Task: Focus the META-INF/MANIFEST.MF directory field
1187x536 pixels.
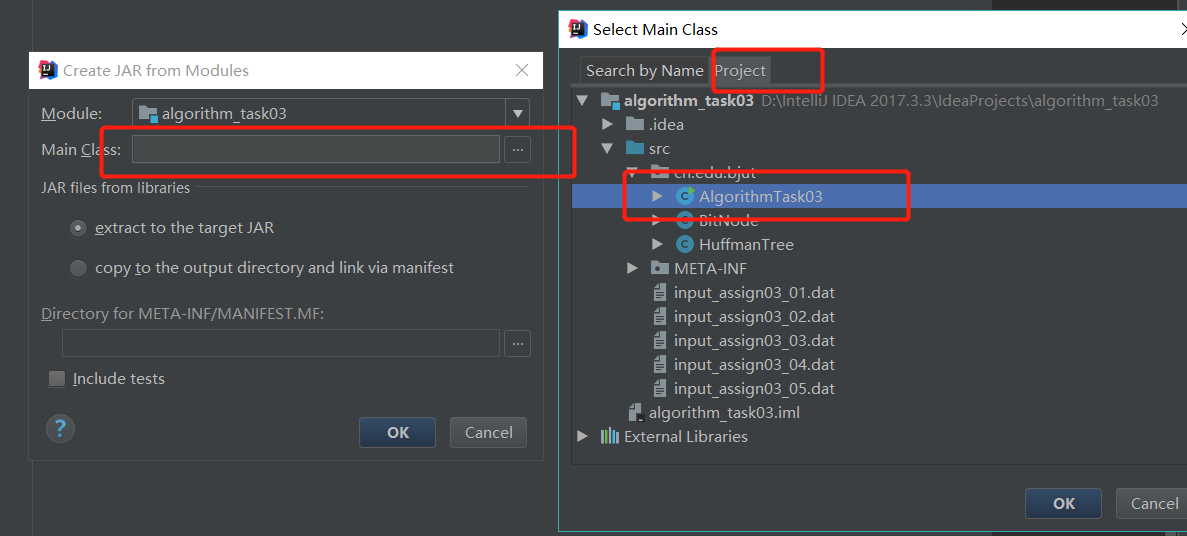Action: pos(281,343)
